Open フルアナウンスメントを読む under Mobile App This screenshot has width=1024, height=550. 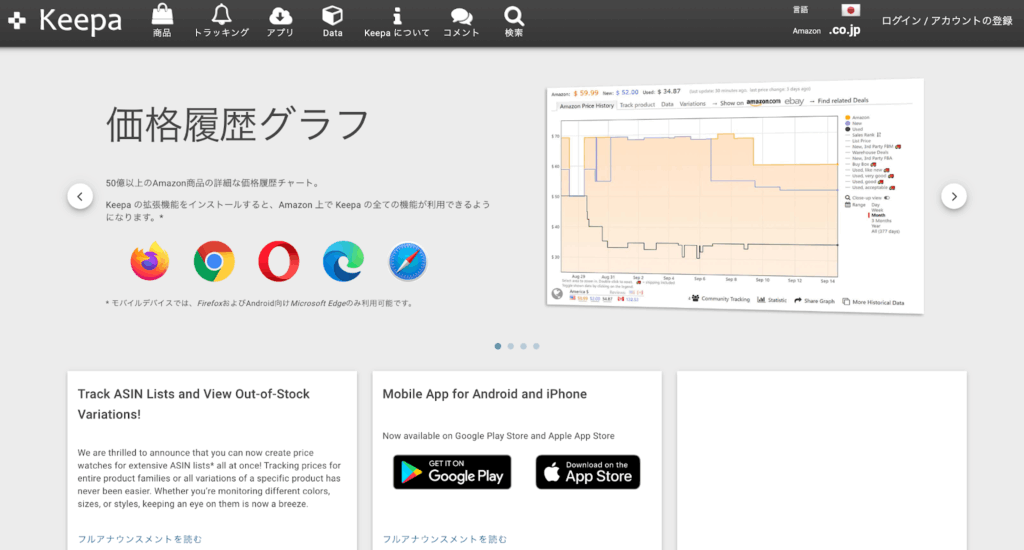pos(445,539)
